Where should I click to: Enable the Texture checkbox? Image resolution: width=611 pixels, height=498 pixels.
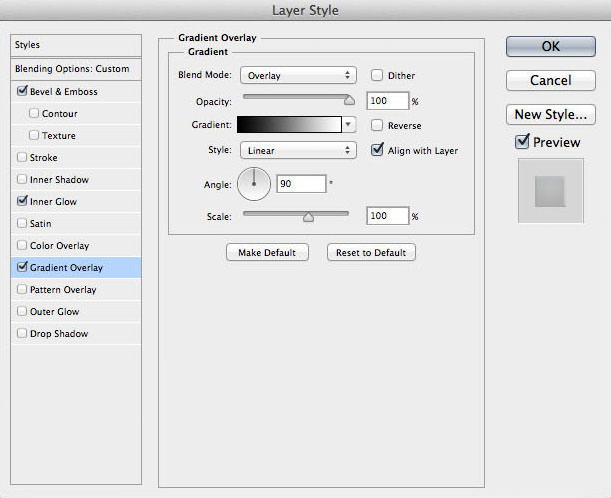coord(34,135)
